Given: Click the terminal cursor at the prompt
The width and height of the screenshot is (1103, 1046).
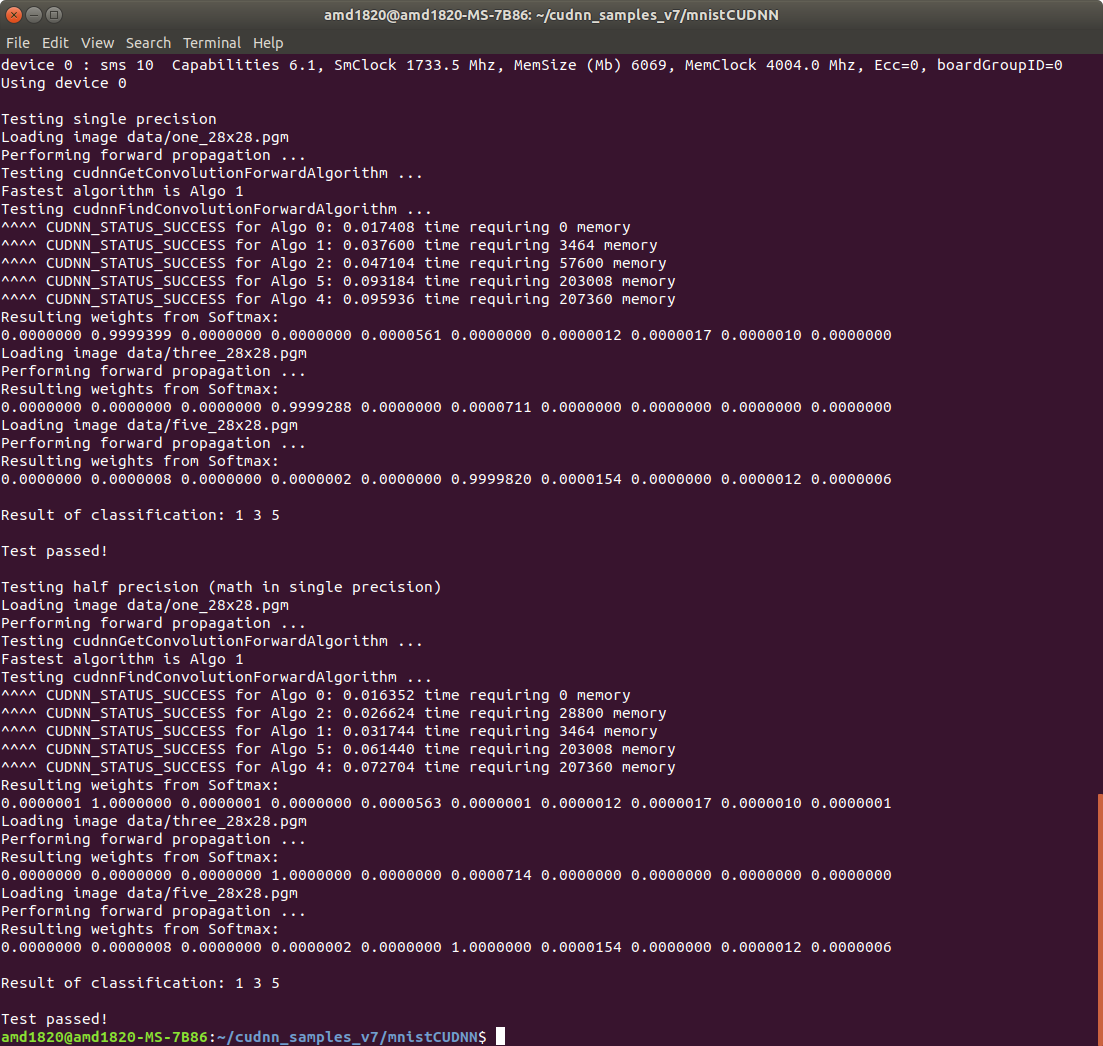Looking at the screenshot, I should (x=500, y=1037).
